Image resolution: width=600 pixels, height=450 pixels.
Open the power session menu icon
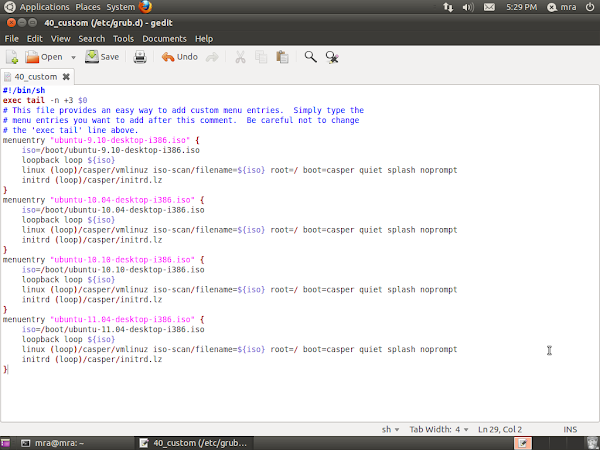pos(590,7)
